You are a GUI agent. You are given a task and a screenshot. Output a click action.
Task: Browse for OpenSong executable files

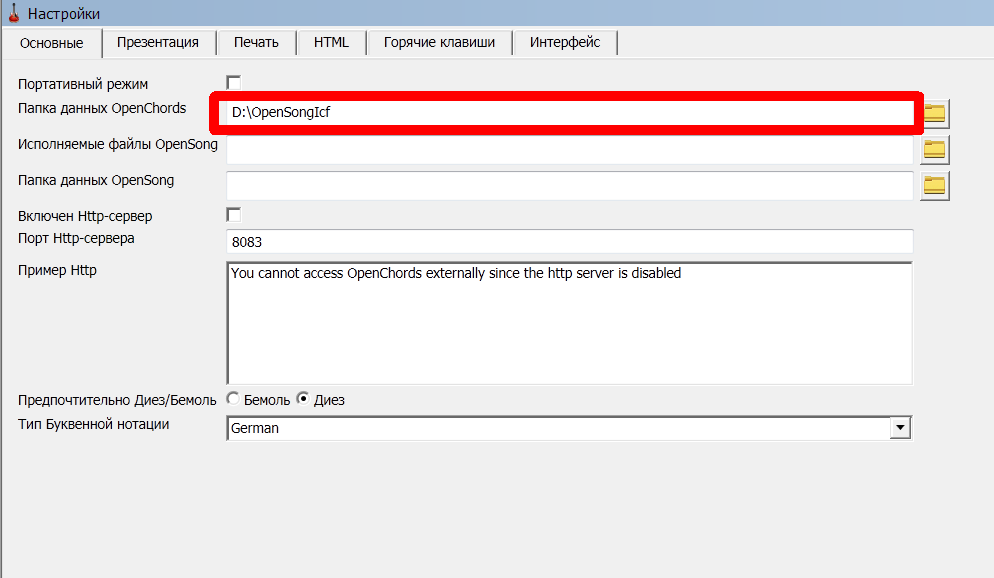[933, 149]
